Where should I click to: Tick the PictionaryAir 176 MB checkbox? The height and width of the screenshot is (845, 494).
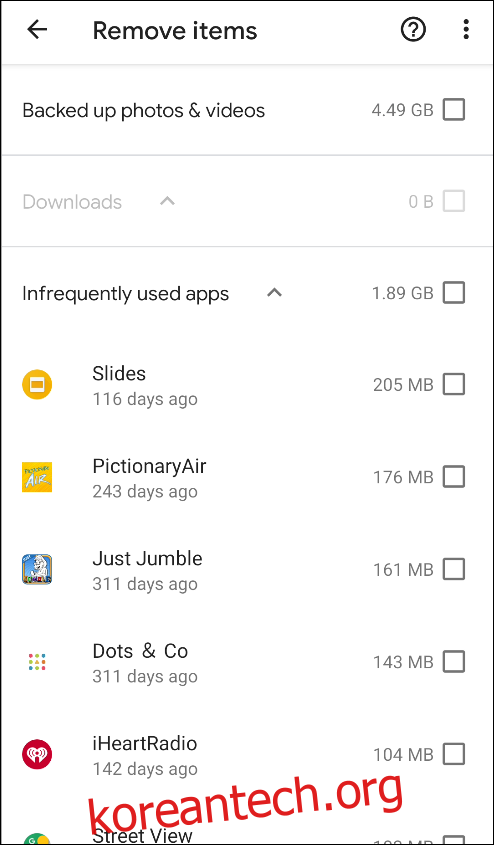pyautogui.click(x=454, y=477)
